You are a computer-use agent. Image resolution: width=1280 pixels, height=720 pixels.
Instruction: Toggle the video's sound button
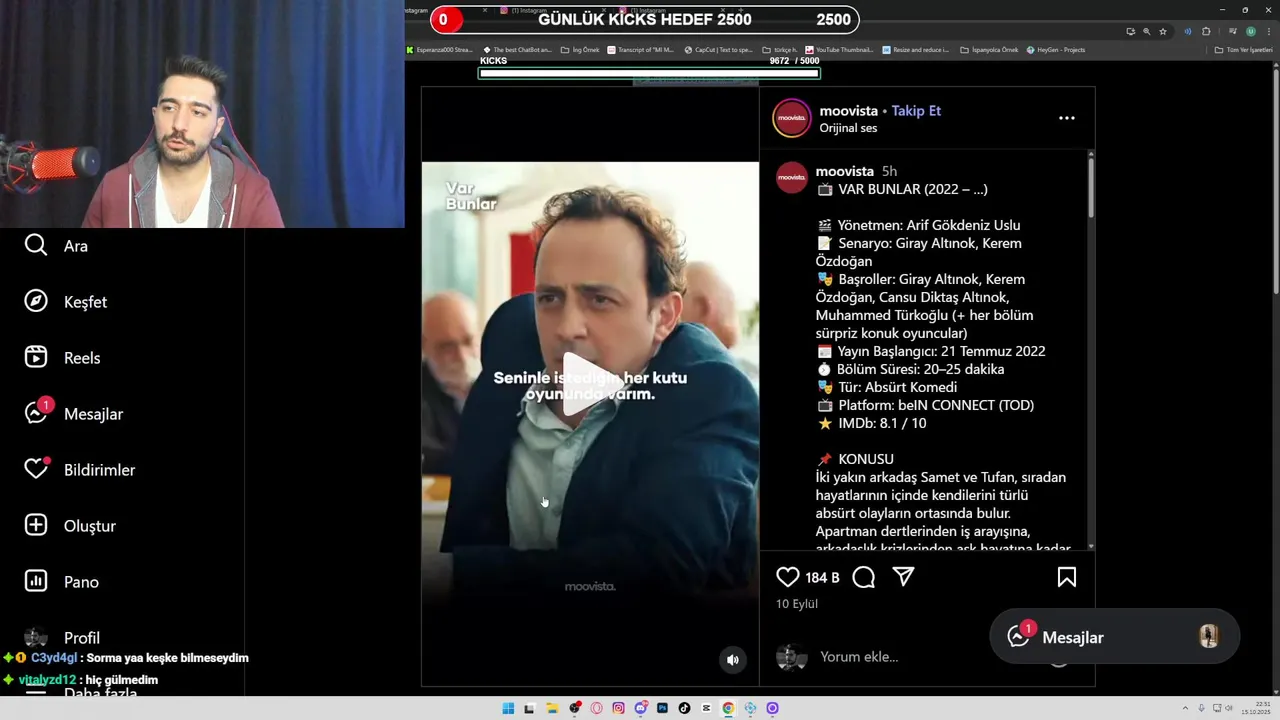coord(733,659)
